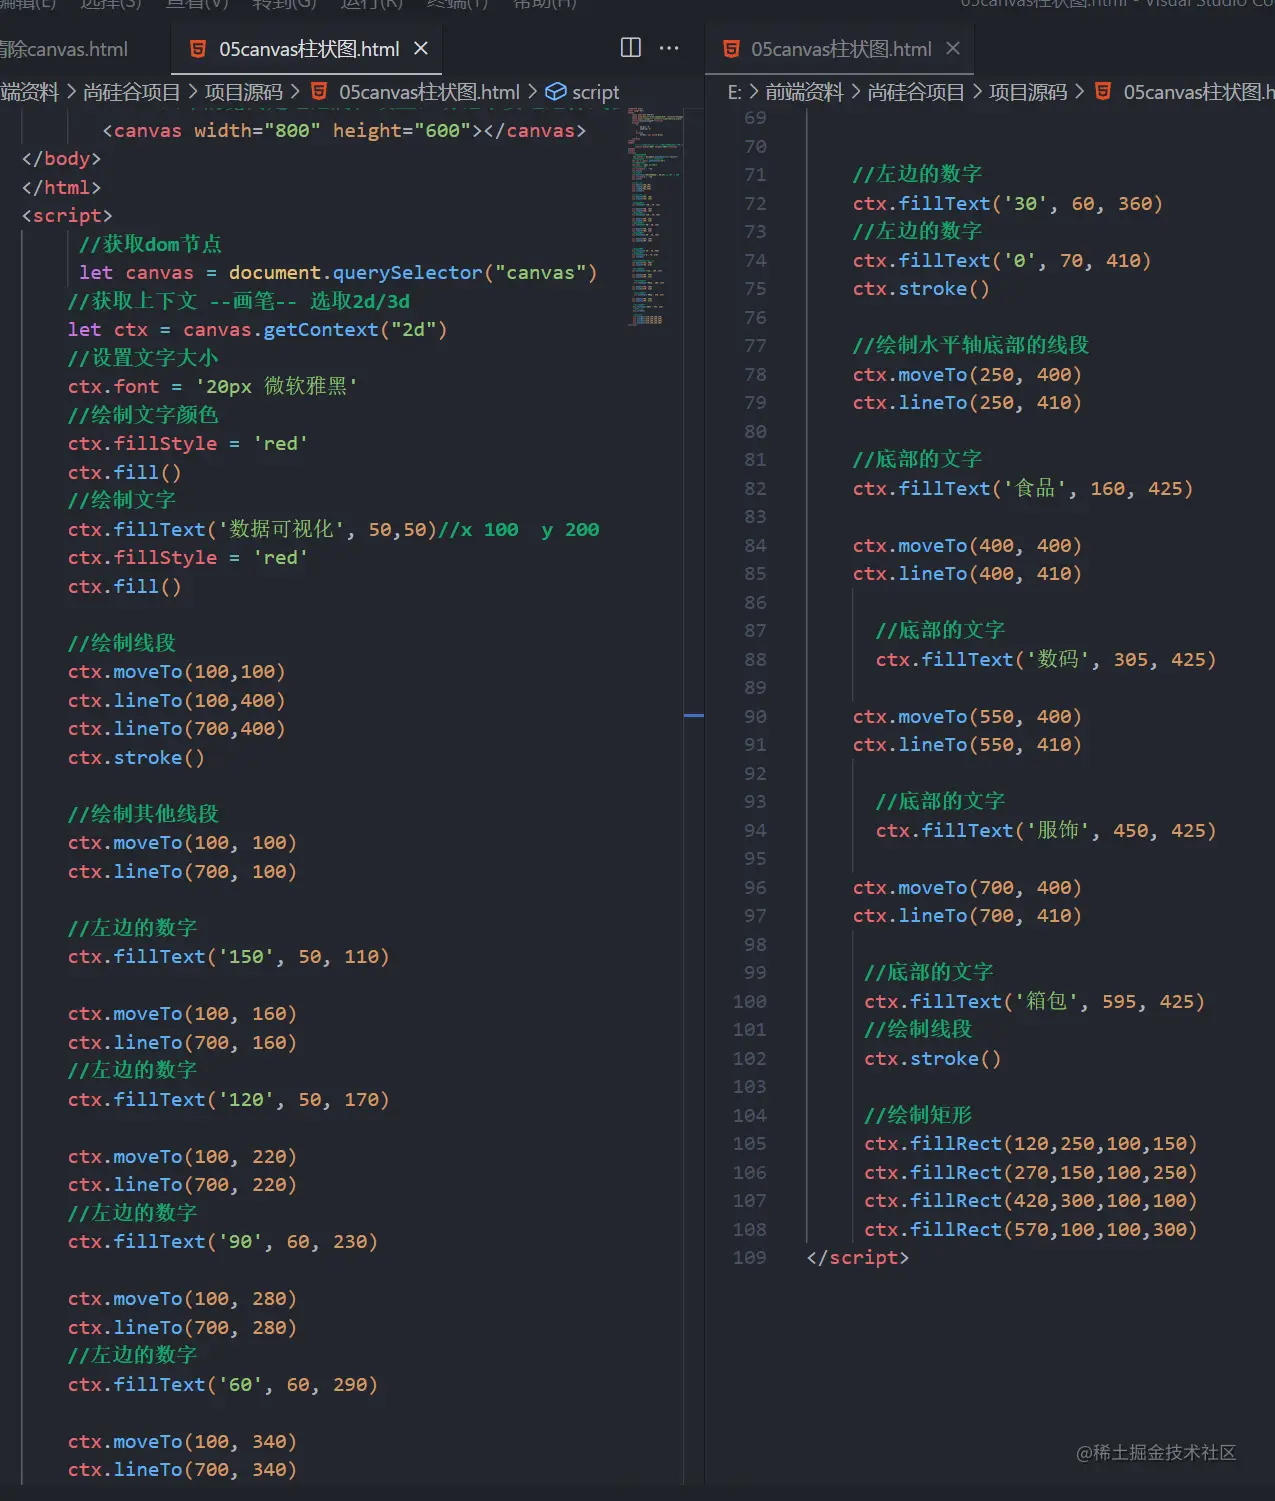1275x1501 pixels.
Task: Select left pane 05canvas柱状图.html tab label
Action: 309,49
